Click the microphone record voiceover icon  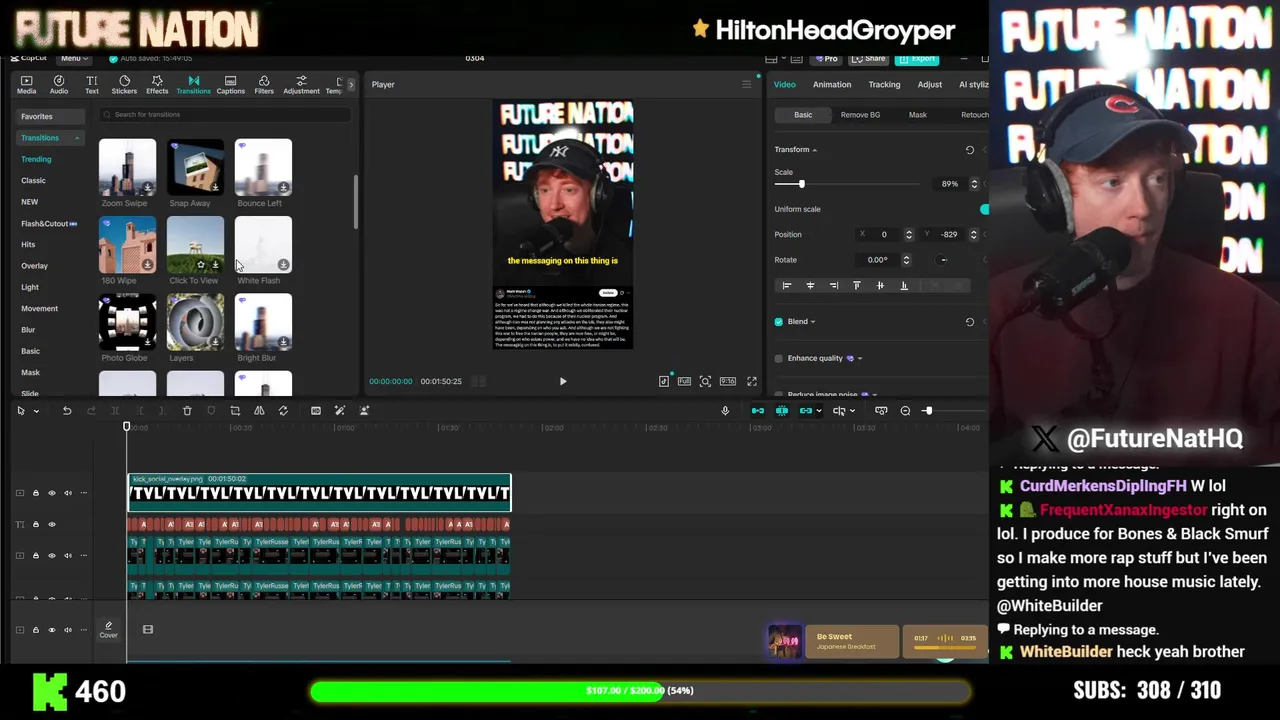[x=725, y=411]
